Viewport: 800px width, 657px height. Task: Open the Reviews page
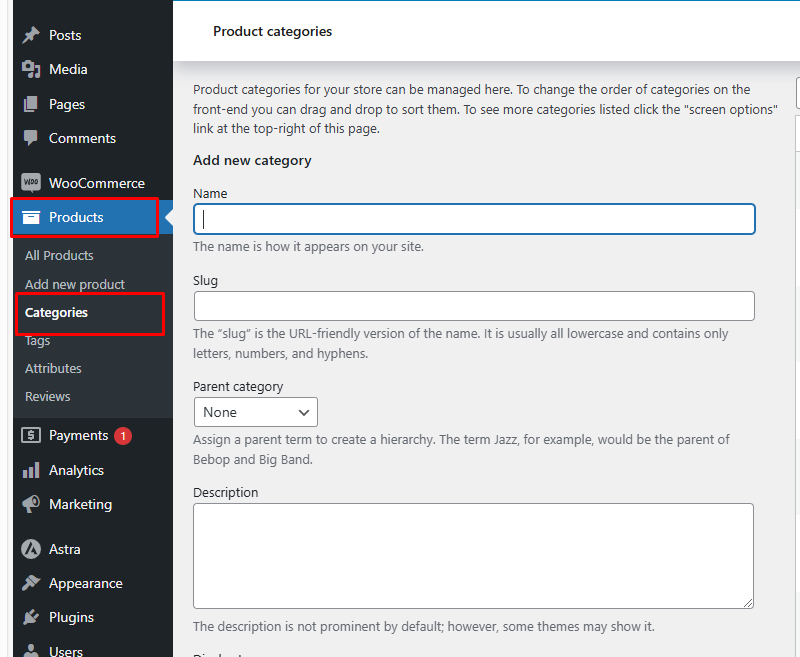tap(47, 396)
